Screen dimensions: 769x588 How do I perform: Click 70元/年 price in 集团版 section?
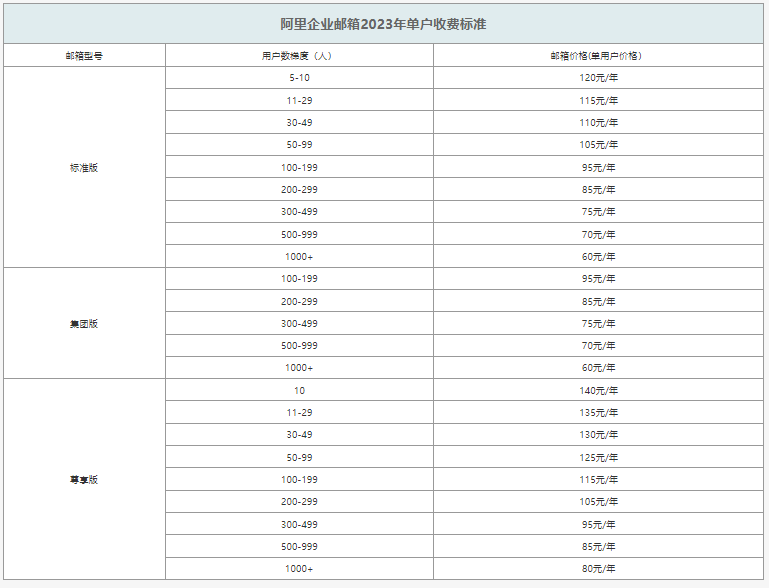click(x=598, y=346)
